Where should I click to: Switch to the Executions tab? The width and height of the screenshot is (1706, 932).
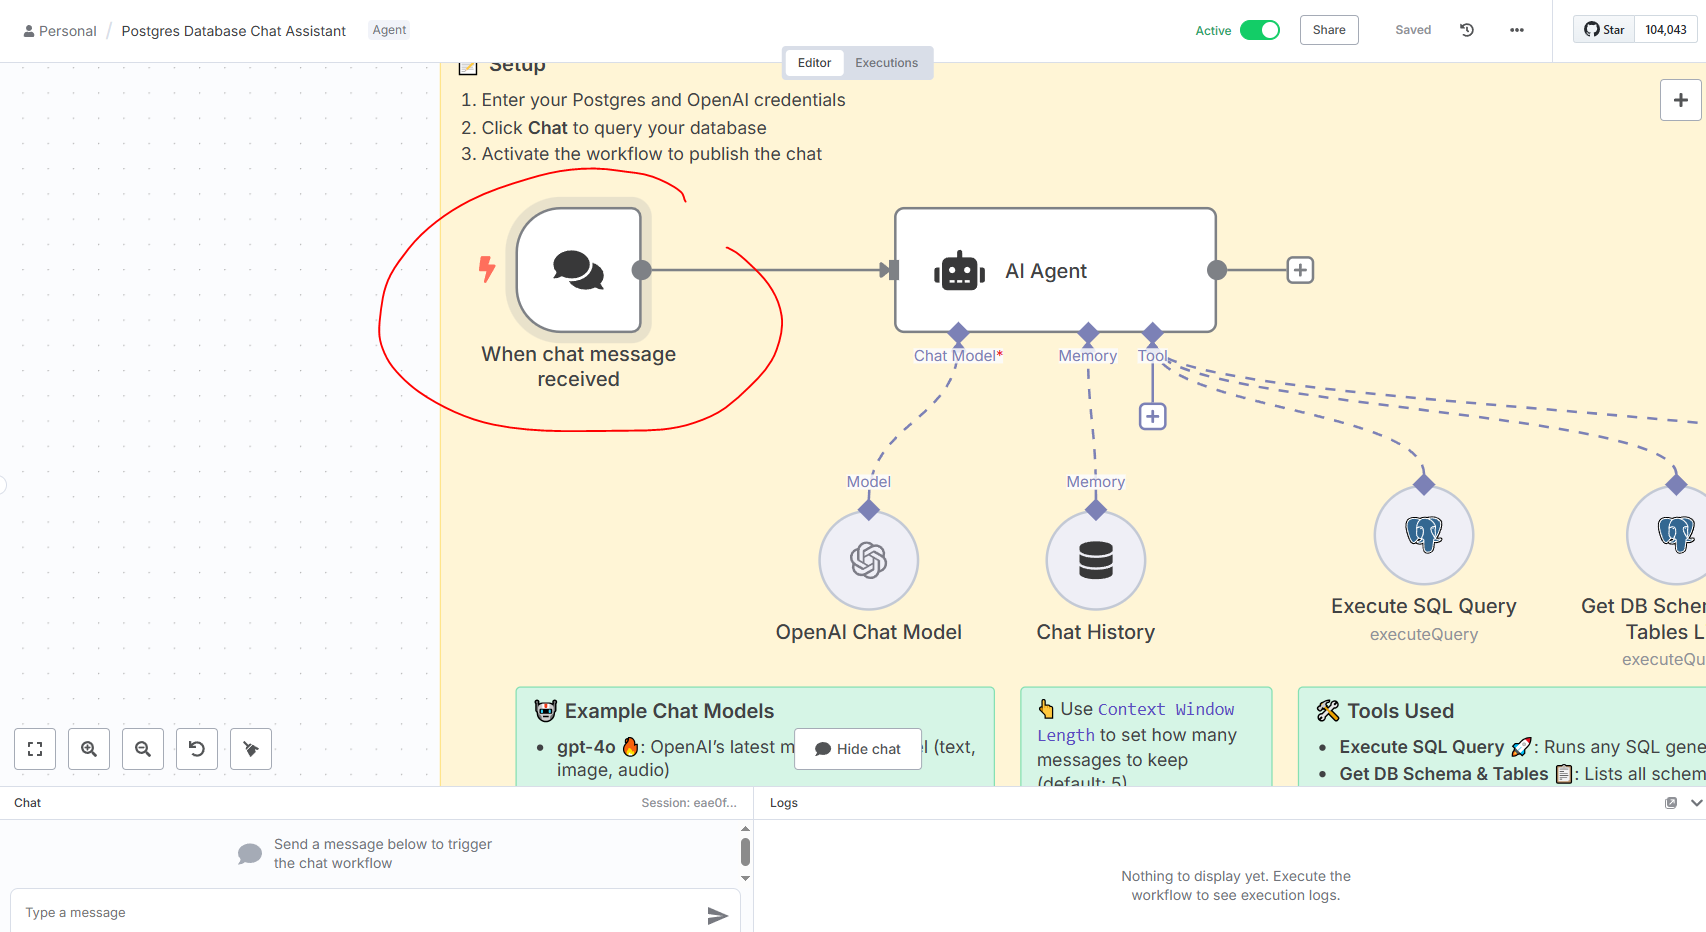886,62
